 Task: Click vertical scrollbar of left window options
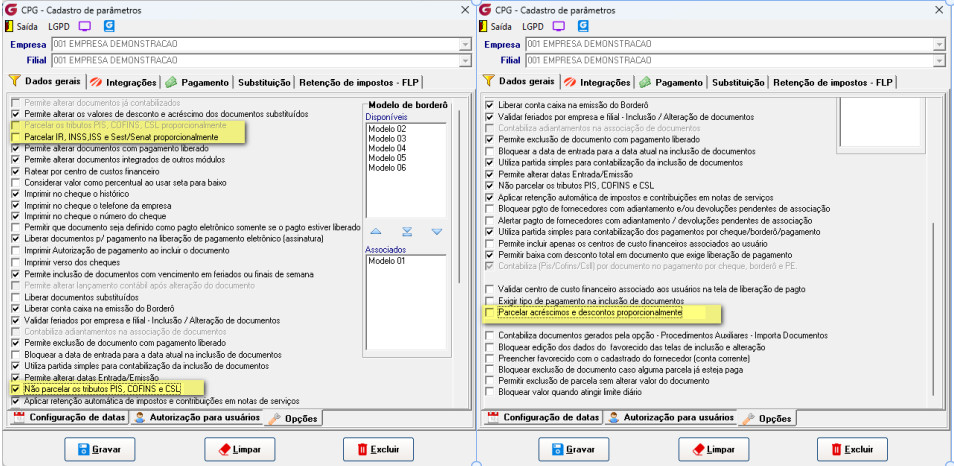(461, 195)
